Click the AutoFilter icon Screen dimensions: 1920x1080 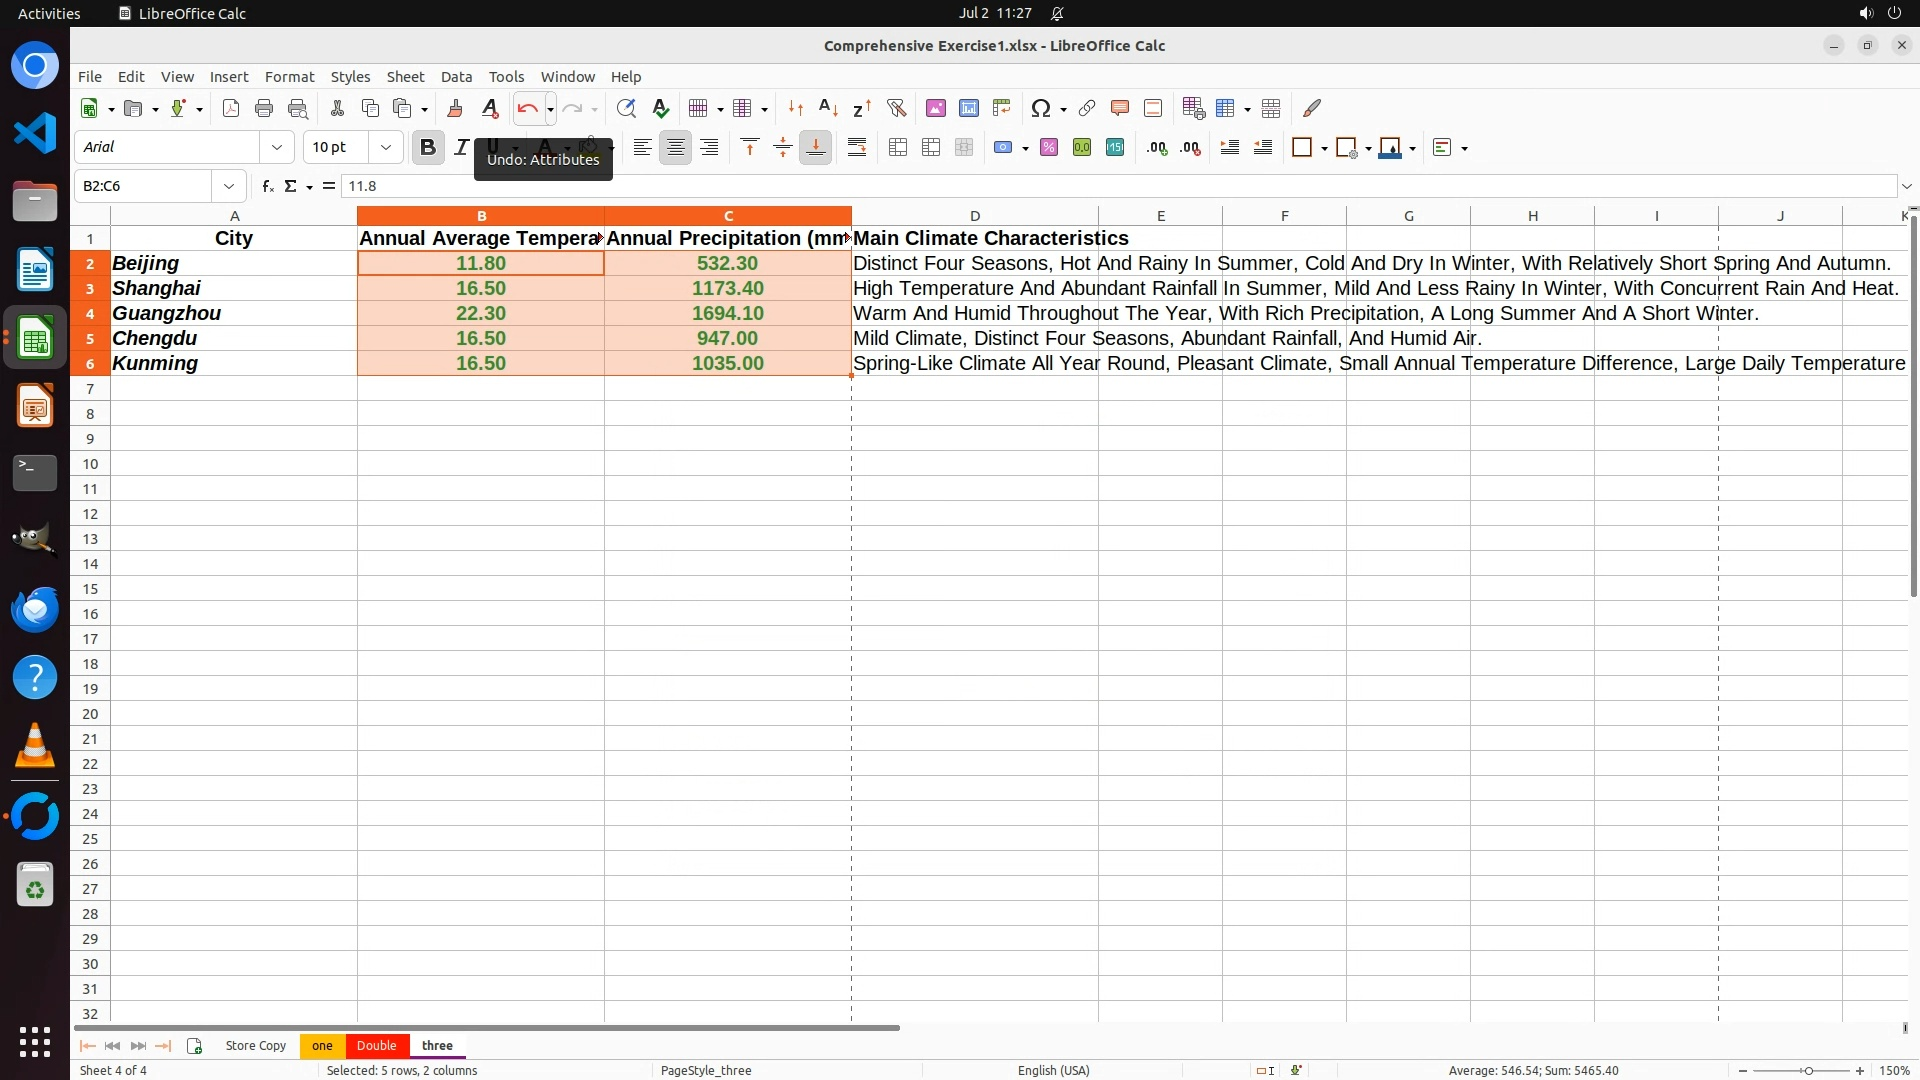coord(896,108)
